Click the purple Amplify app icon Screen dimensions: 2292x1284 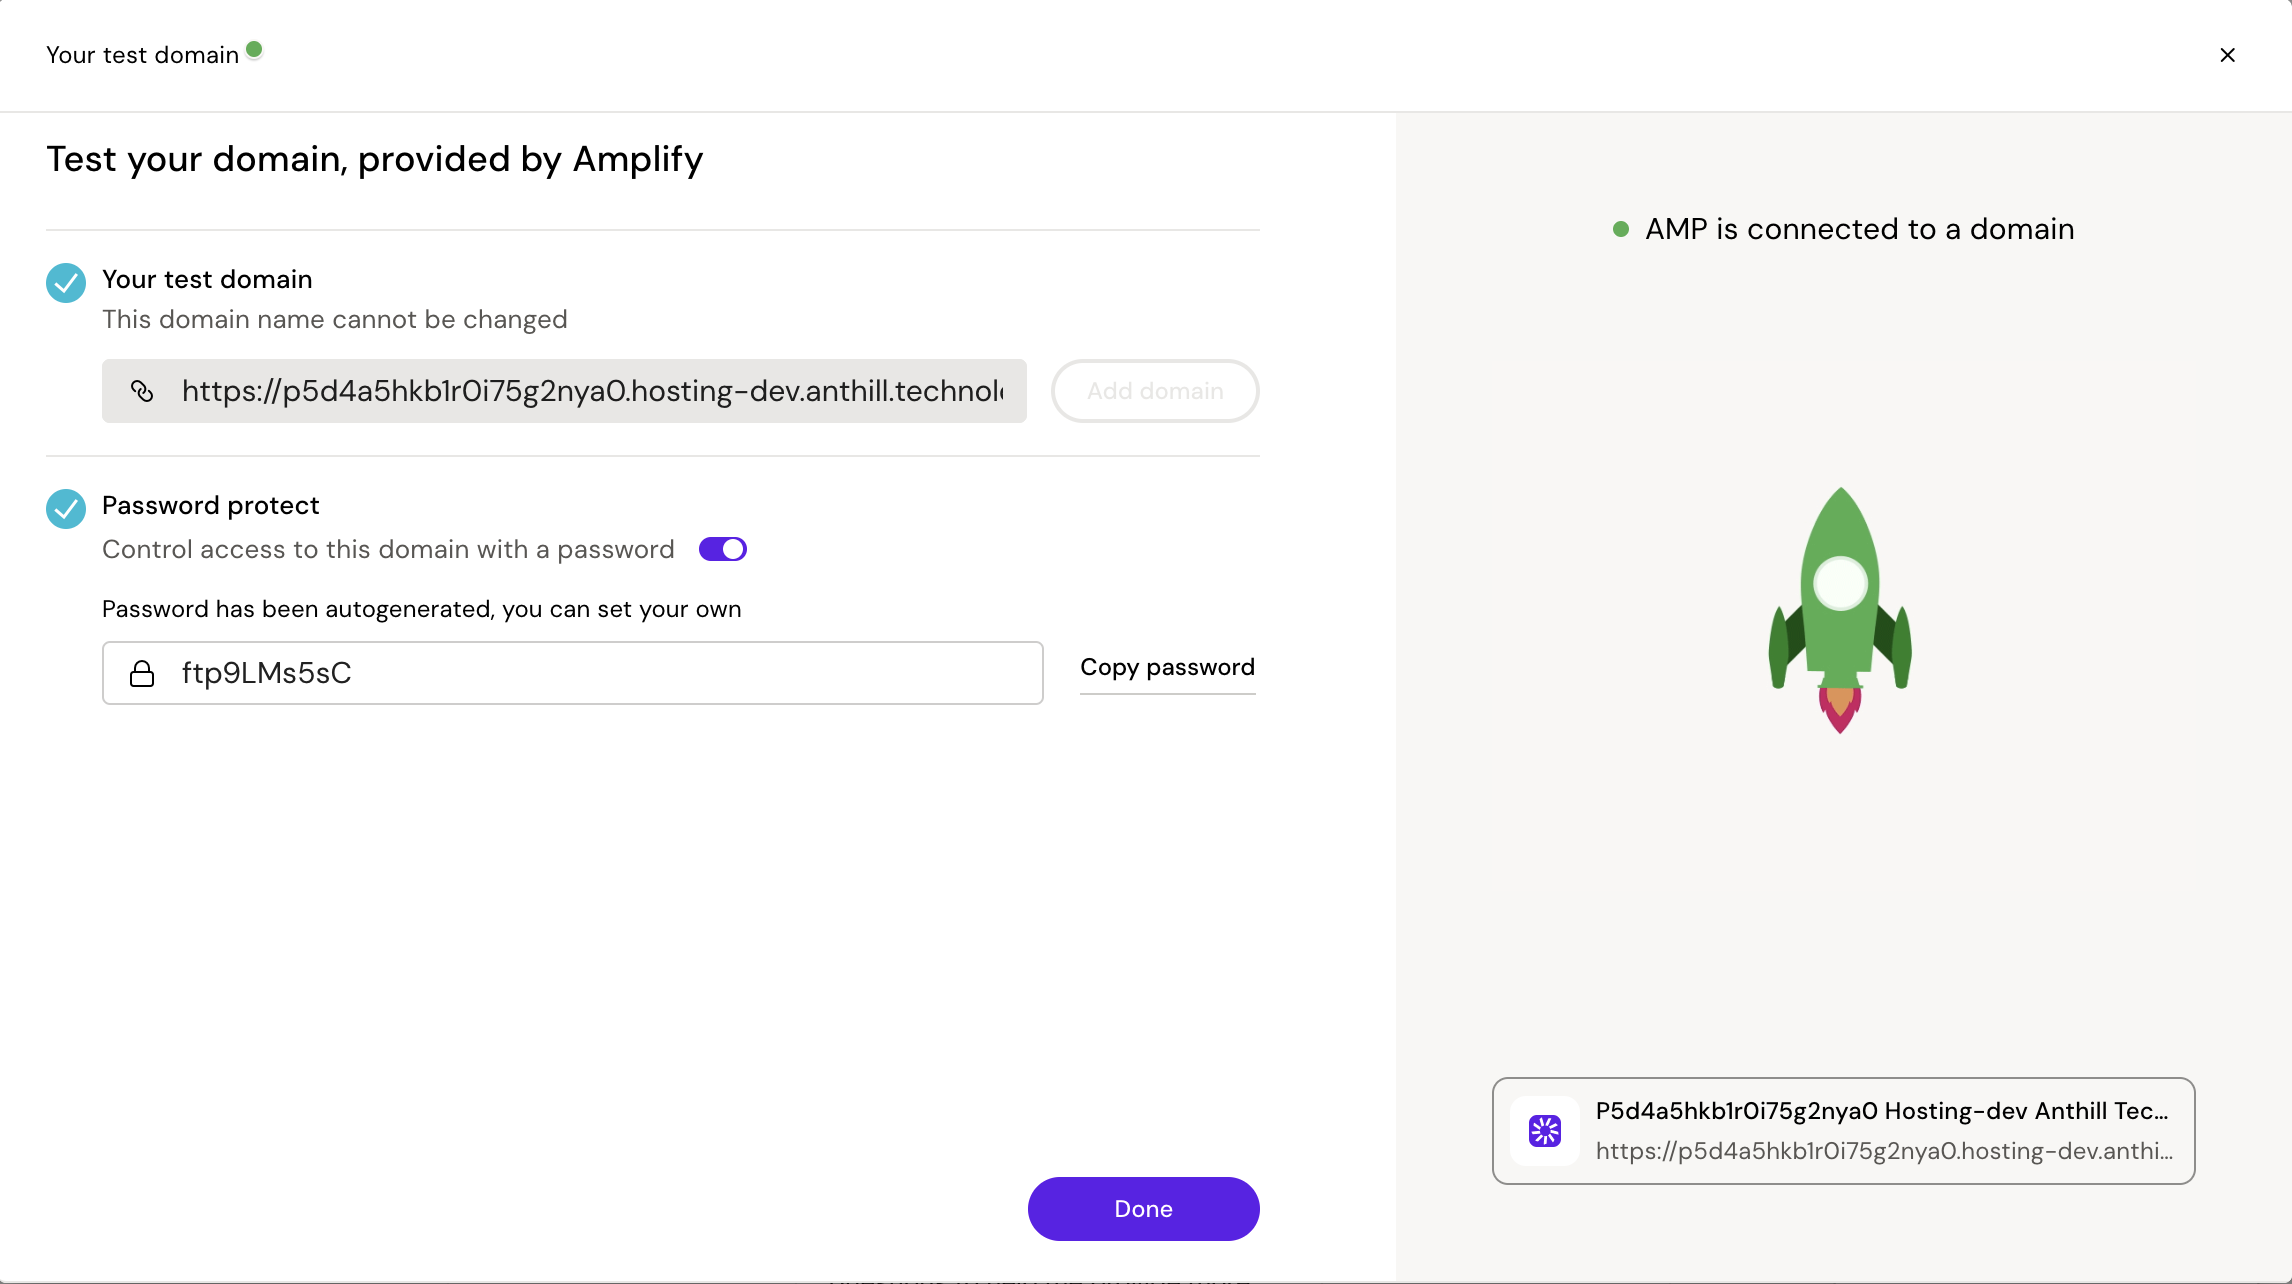click(x=1545, y=1131)
